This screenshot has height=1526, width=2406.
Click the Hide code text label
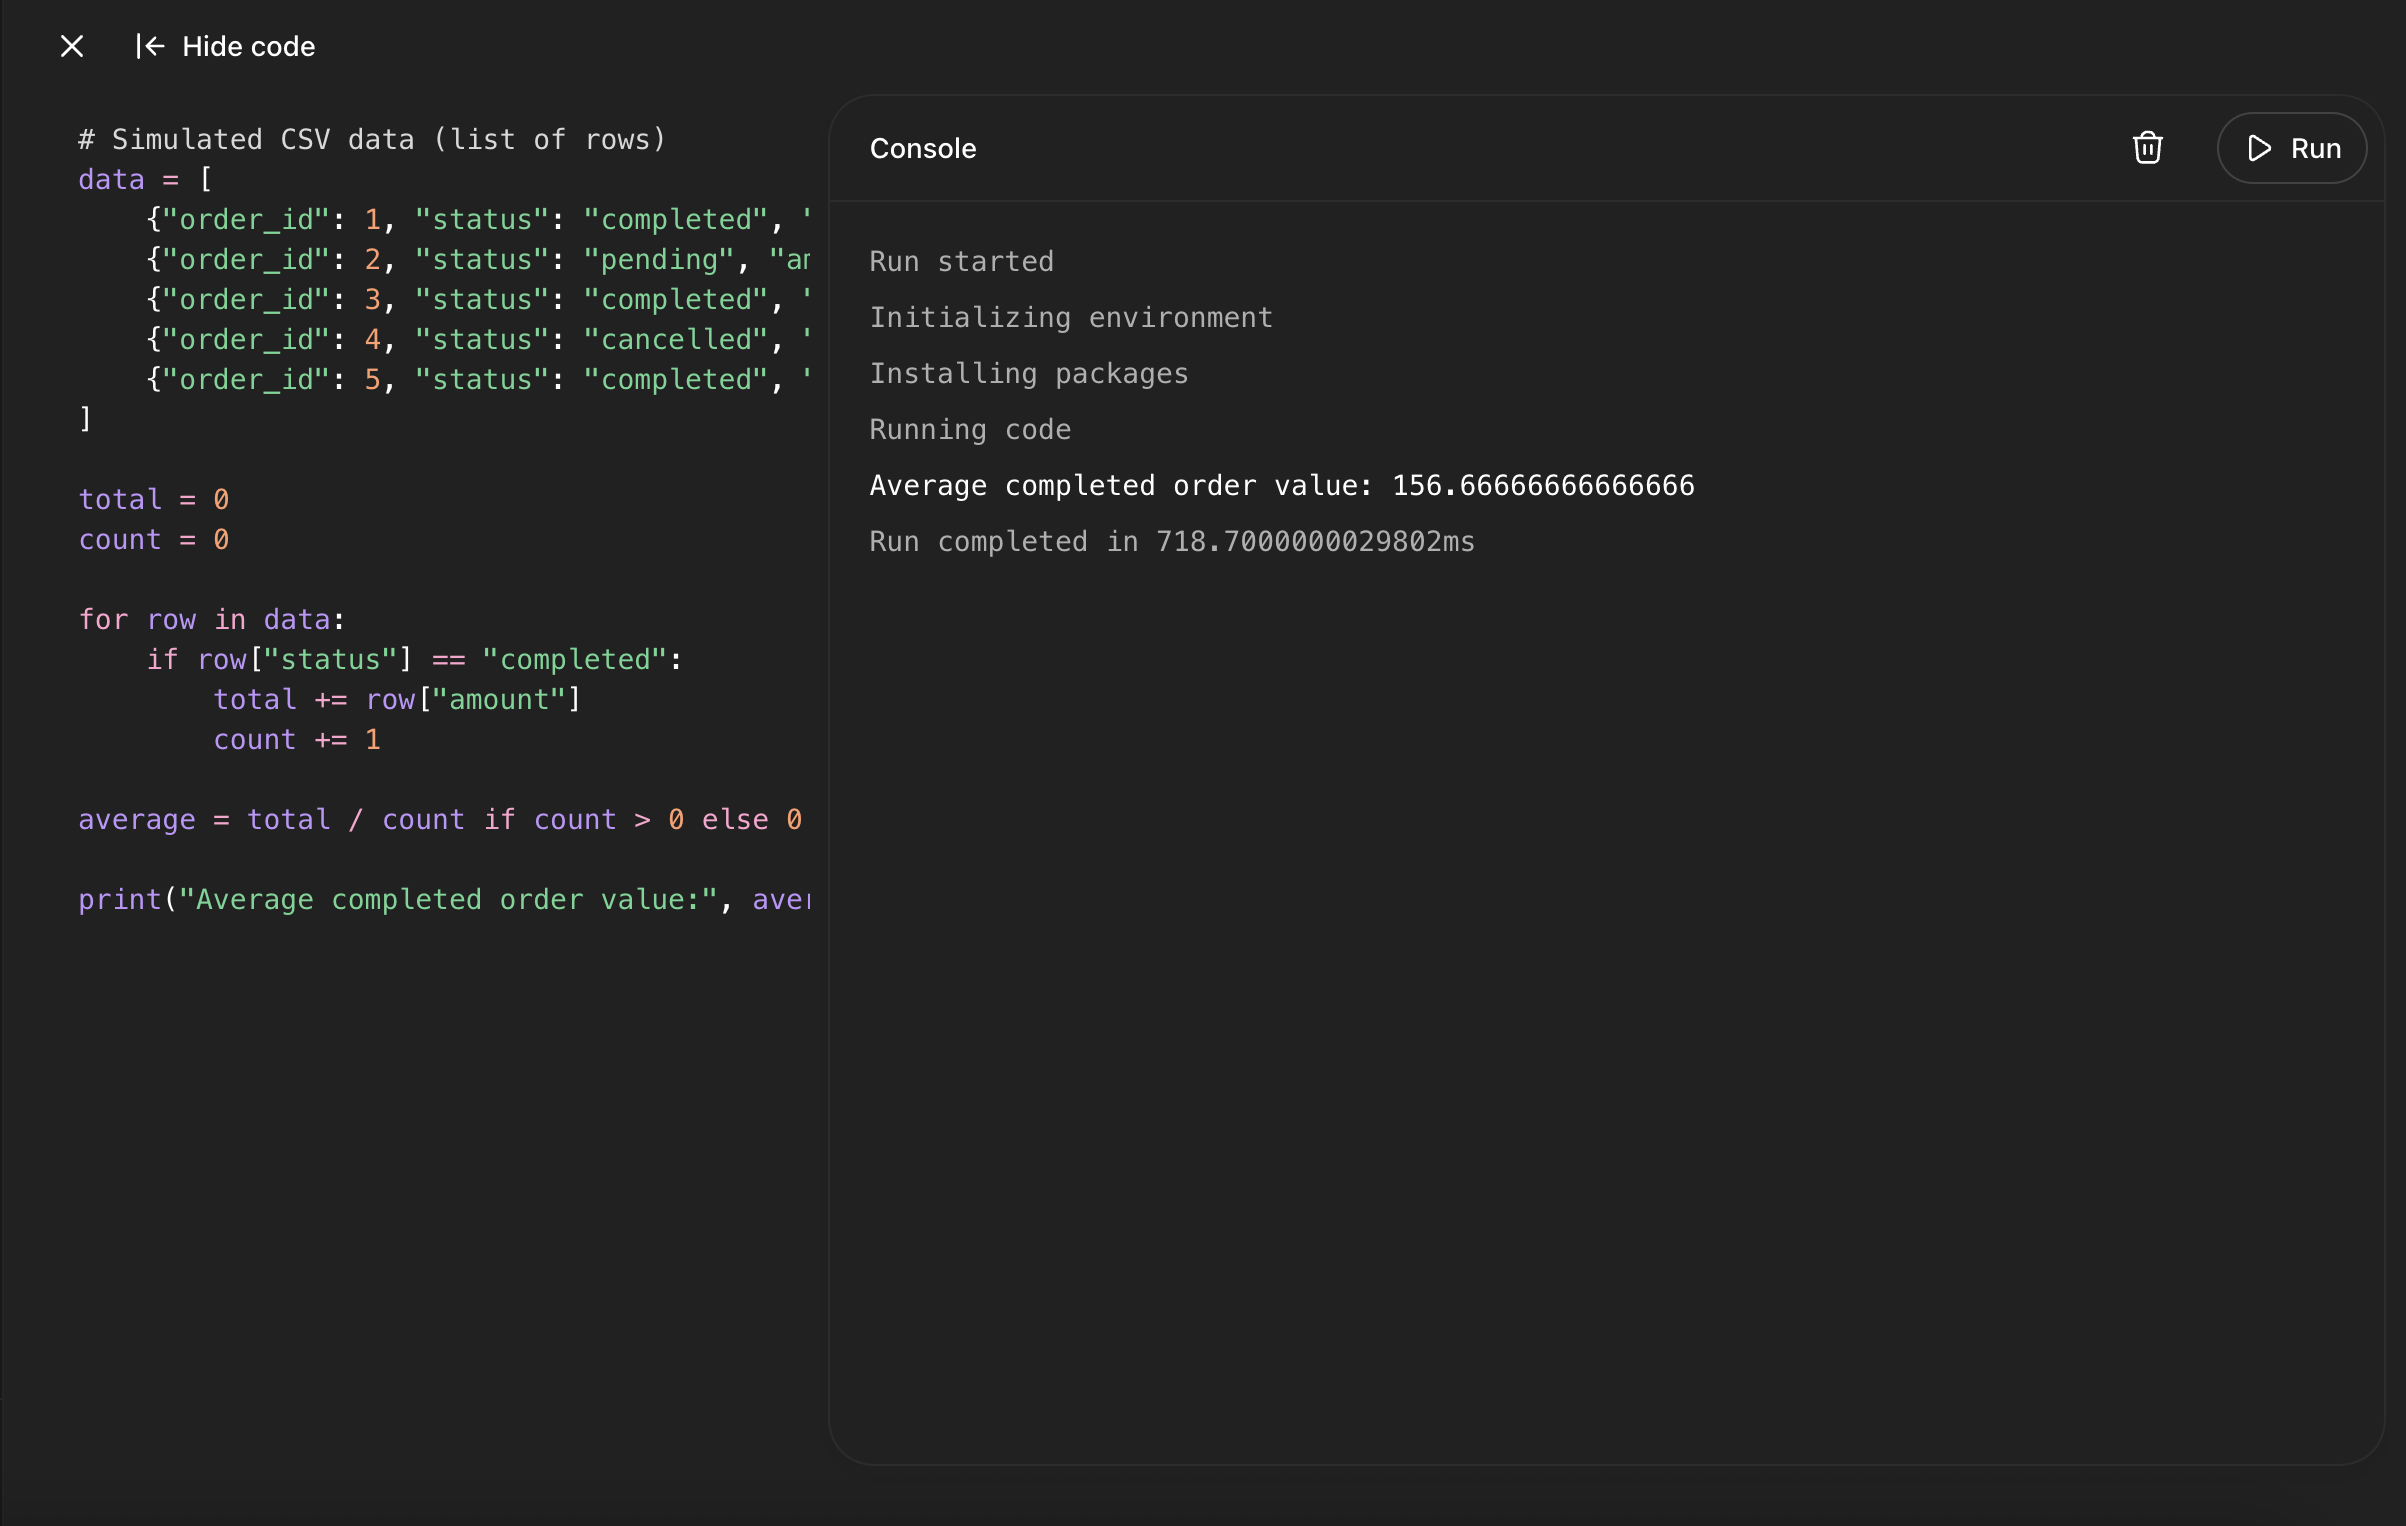248,46
